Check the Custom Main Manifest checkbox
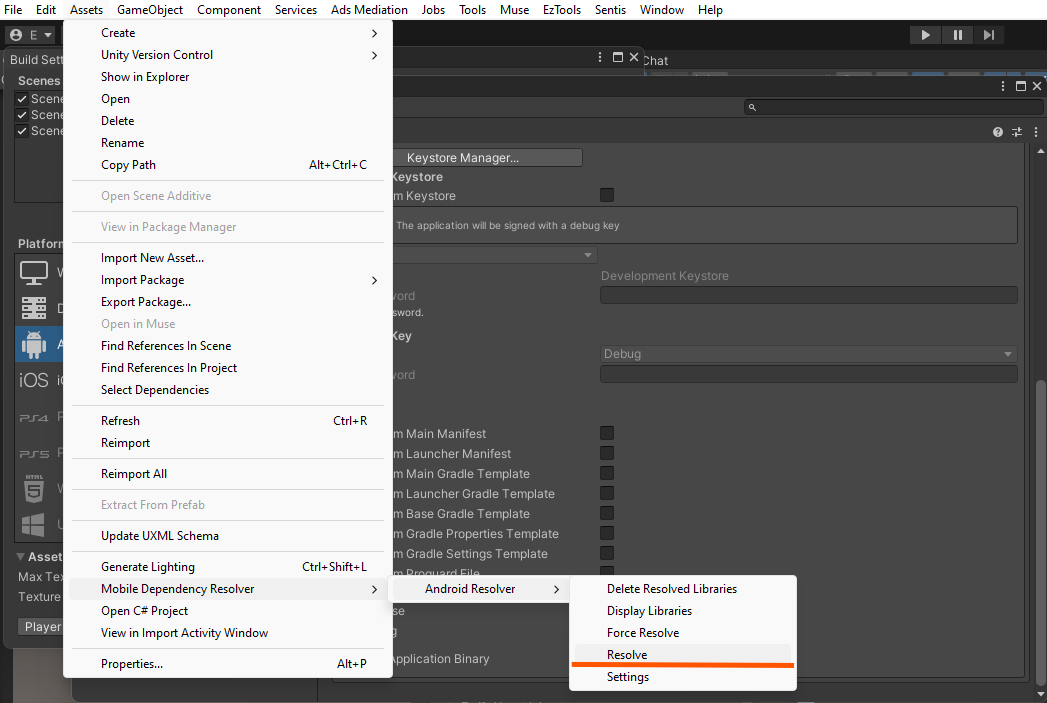Image resolution: width=1047 pixels, height=703 pixels. pyautogui.click(x=607, y=433)
